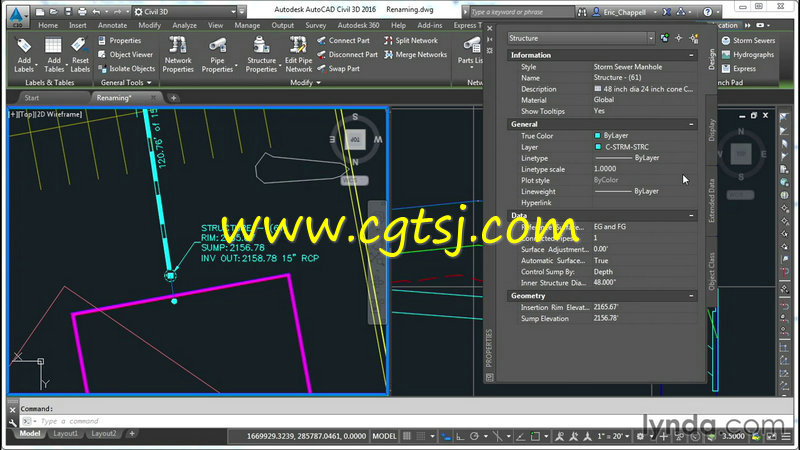Choose the Connect Part command

point(343,40)
